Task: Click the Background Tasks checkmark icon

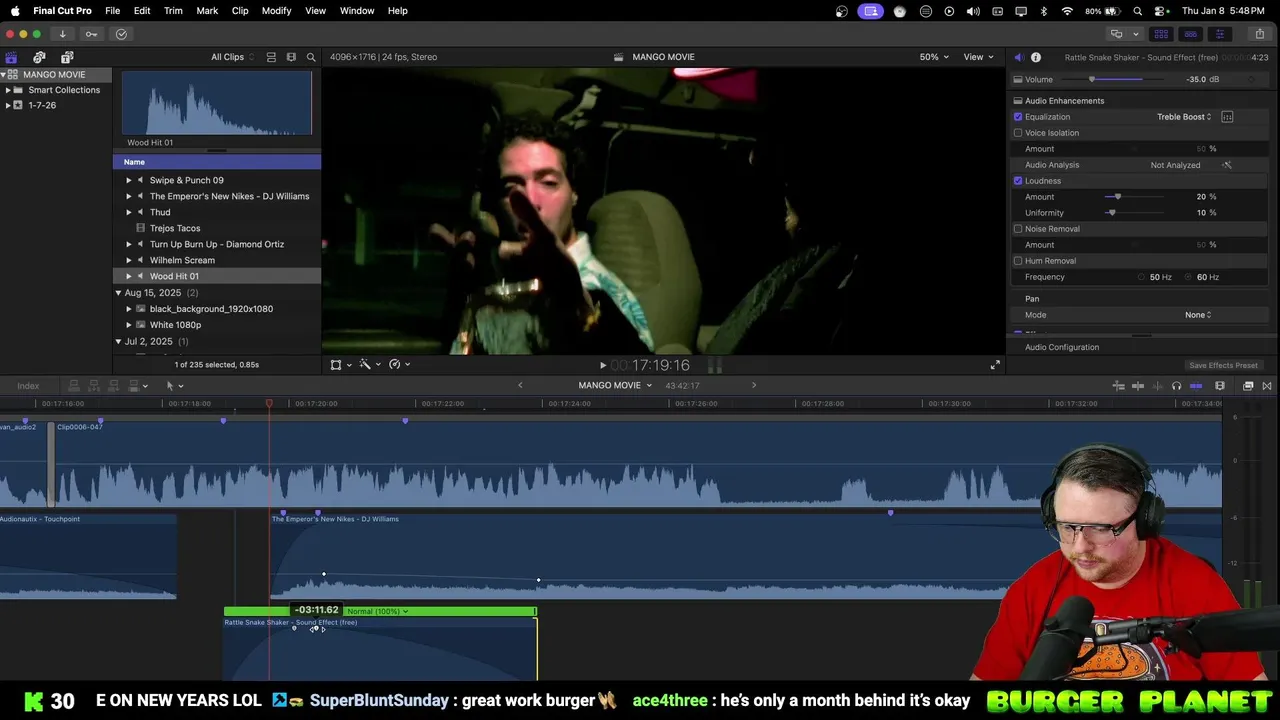Action: click(x=121, y=34)
